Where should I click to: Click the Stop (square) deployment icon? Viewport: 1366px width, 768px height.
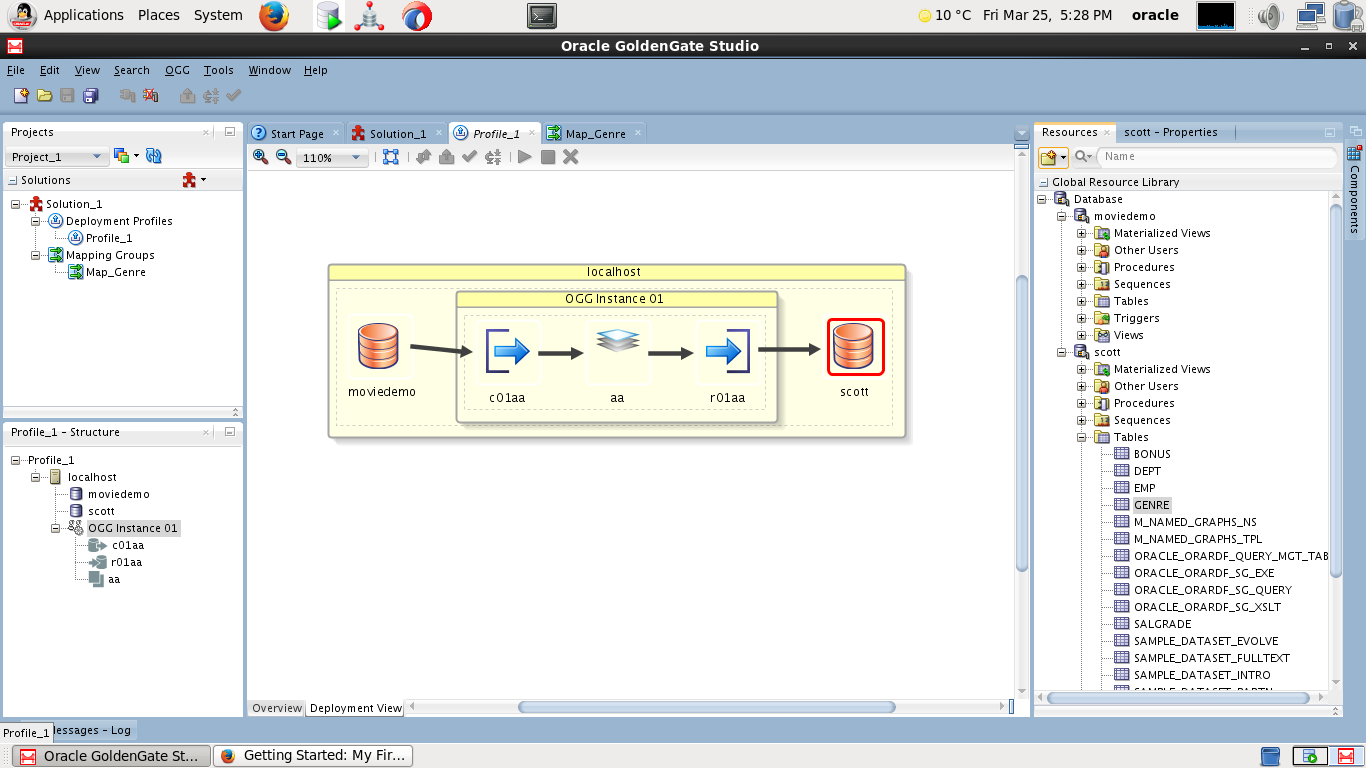548,157
